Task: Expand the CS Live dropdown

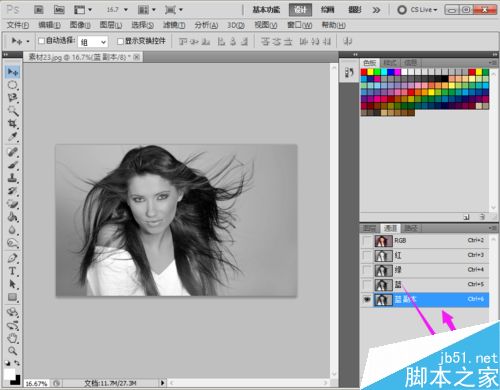Action: [x=417, y=10]
